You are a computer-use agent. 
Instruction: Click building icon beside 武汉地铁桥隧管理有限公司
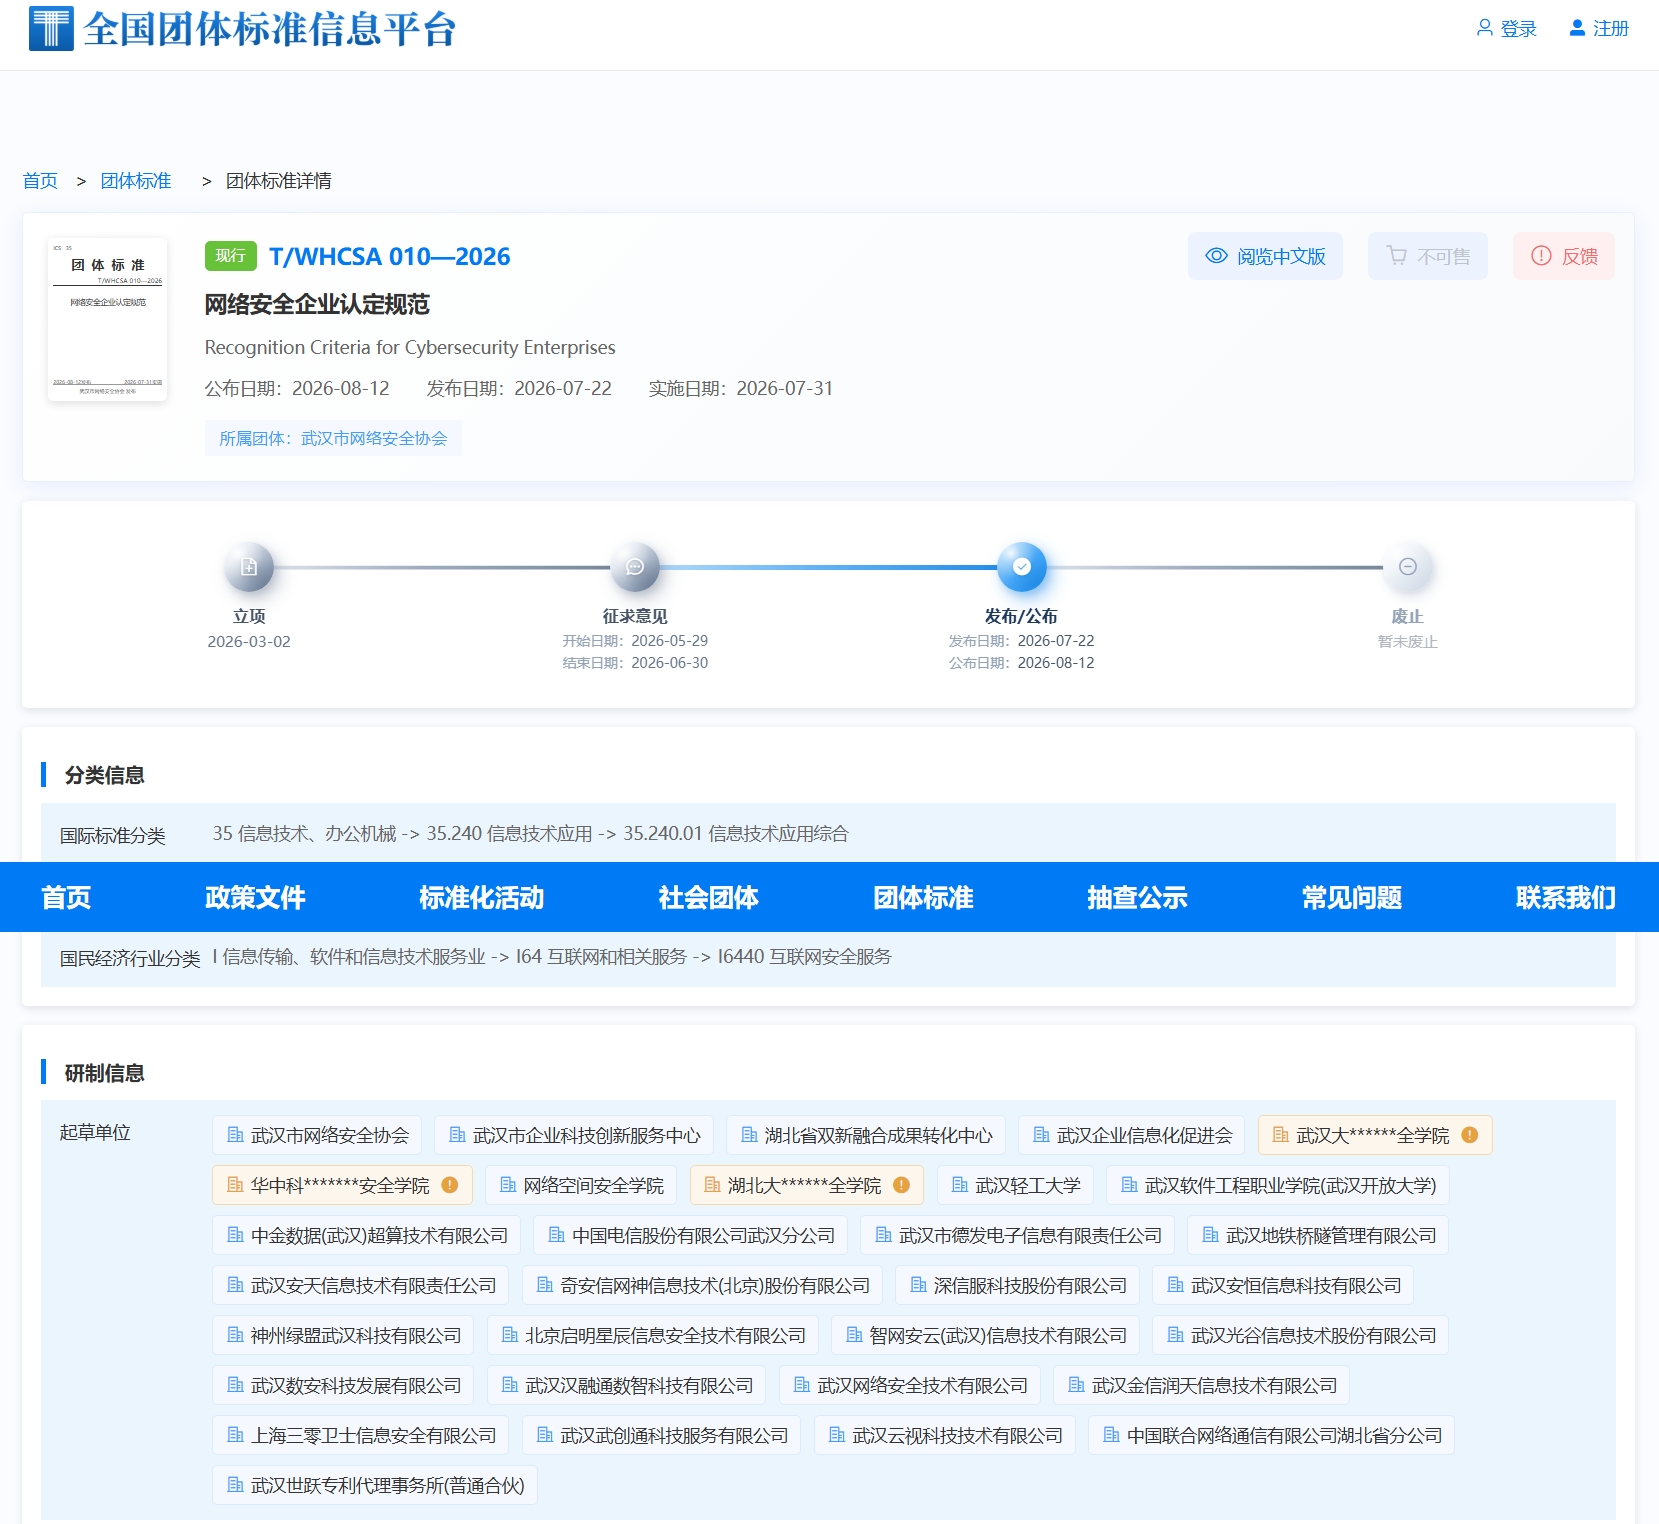1211,1235
